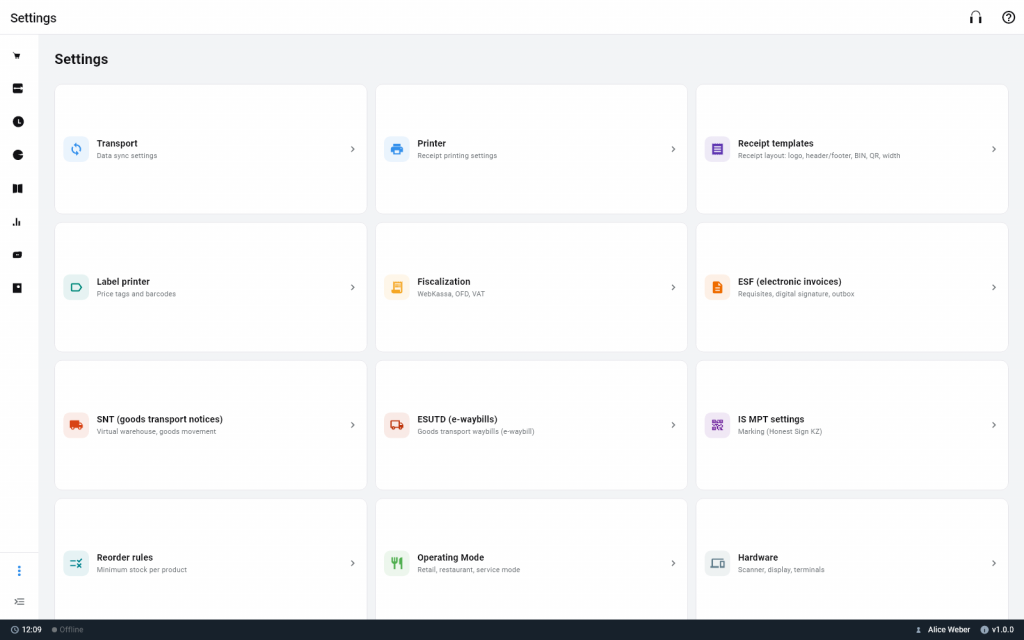Click the purple Receipt templates icon
Image resolution: width=1024 pixels, height=640 pixels.
pos(717,149)
